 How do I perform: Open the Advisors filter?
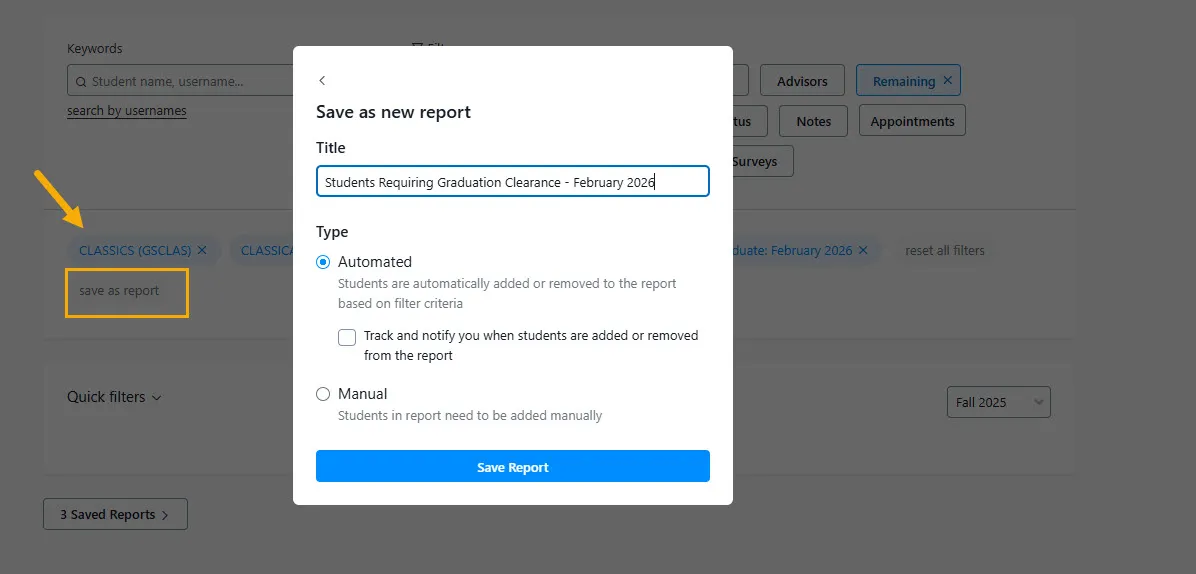coord(802,81)
